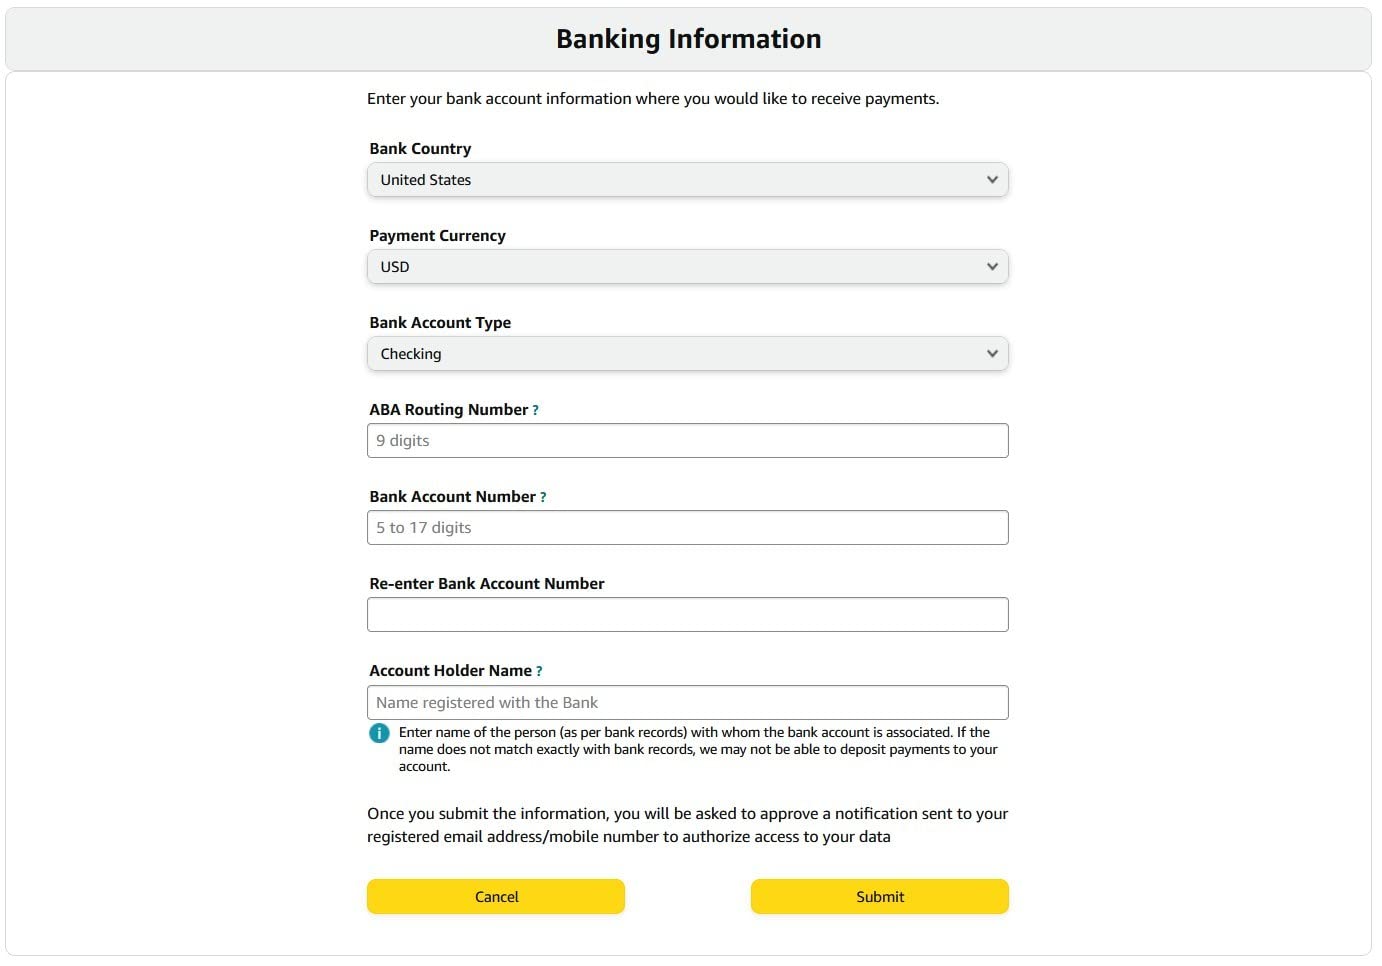The width and height of the screenshot is (1382, 966).
Task: Click the Payment Currency label text
Action: (x=437, y=236)
